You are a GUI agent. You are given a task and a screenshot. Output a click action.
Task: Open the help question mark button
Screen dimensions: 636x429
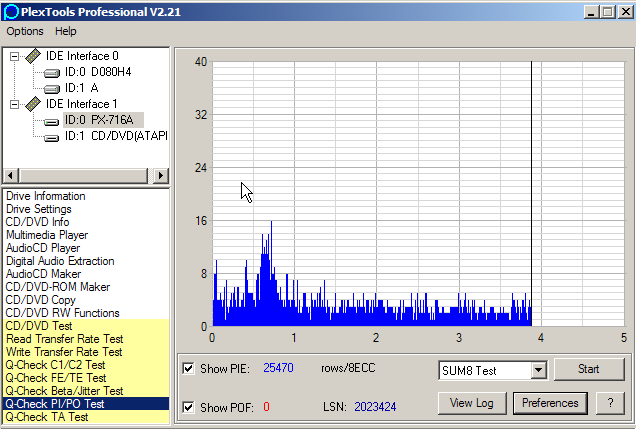(610, 403)
